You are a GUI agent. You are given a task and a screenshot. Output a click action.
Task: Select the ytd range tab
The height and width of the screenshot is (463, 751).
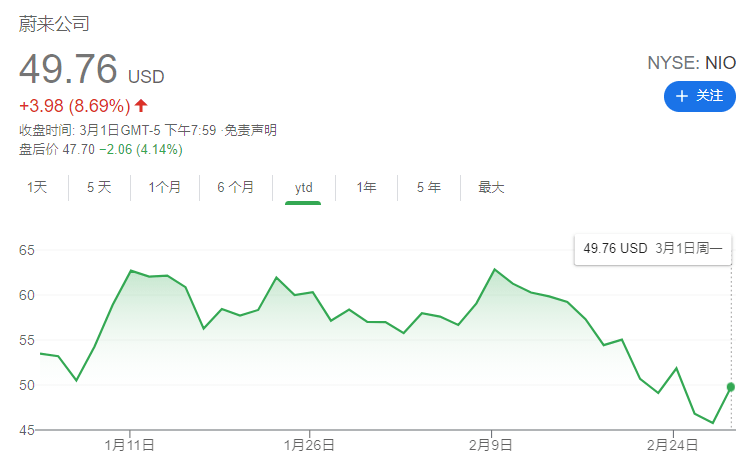click(304, 188)
